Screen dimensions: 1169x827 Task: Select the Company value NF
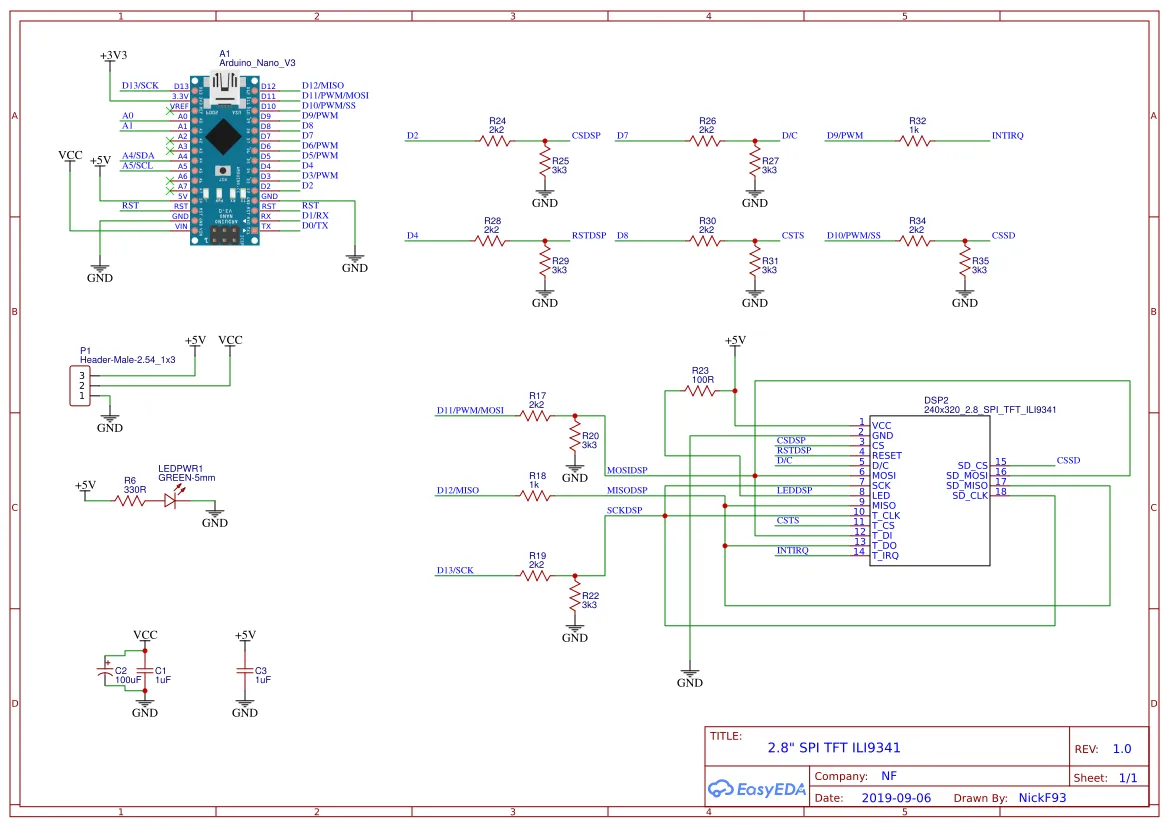coord(889,776)
